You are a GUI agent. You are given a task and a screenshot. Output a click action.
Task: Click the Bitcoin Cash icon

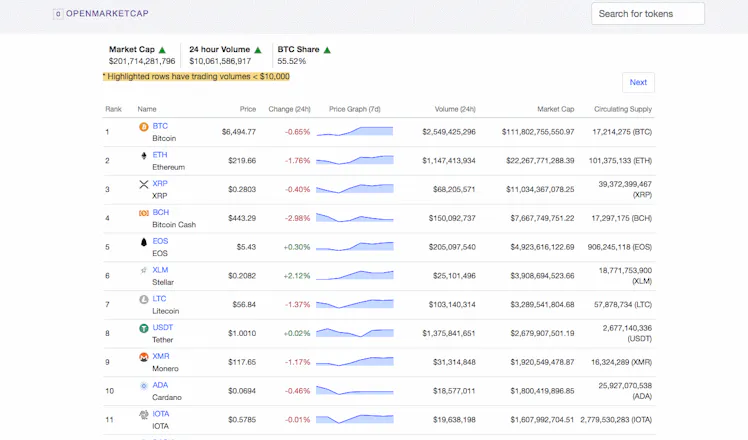click(x=144, y=213)
